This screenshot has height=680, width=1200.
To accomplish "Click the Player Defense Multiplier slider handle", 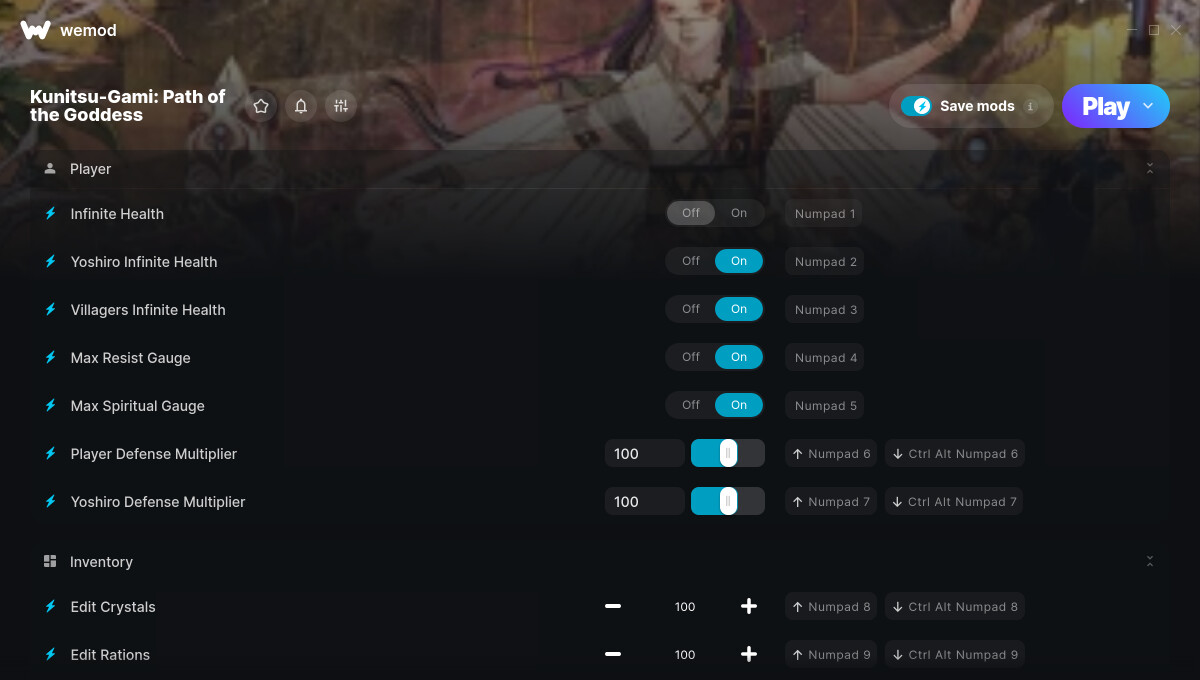I will click(728, 453).
